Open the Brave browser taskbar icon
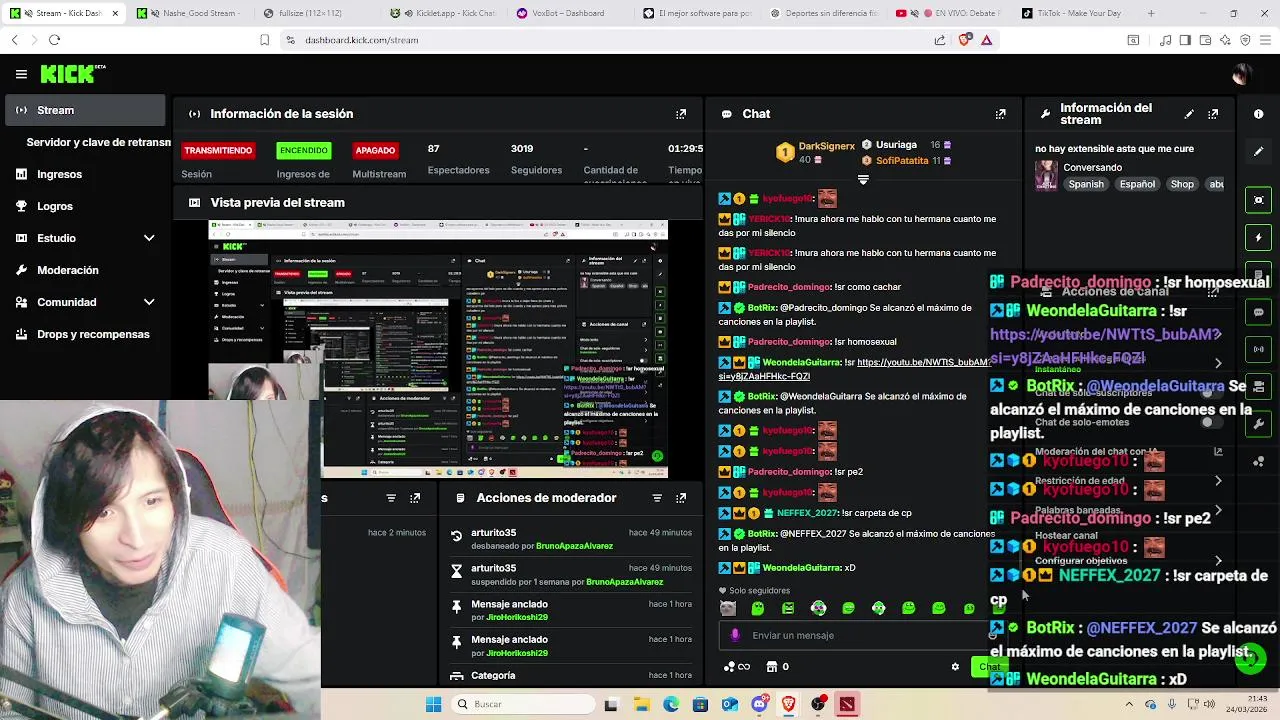Image resolution: width=1280 pixels, height=720 pixels. (x=789, y=704)
